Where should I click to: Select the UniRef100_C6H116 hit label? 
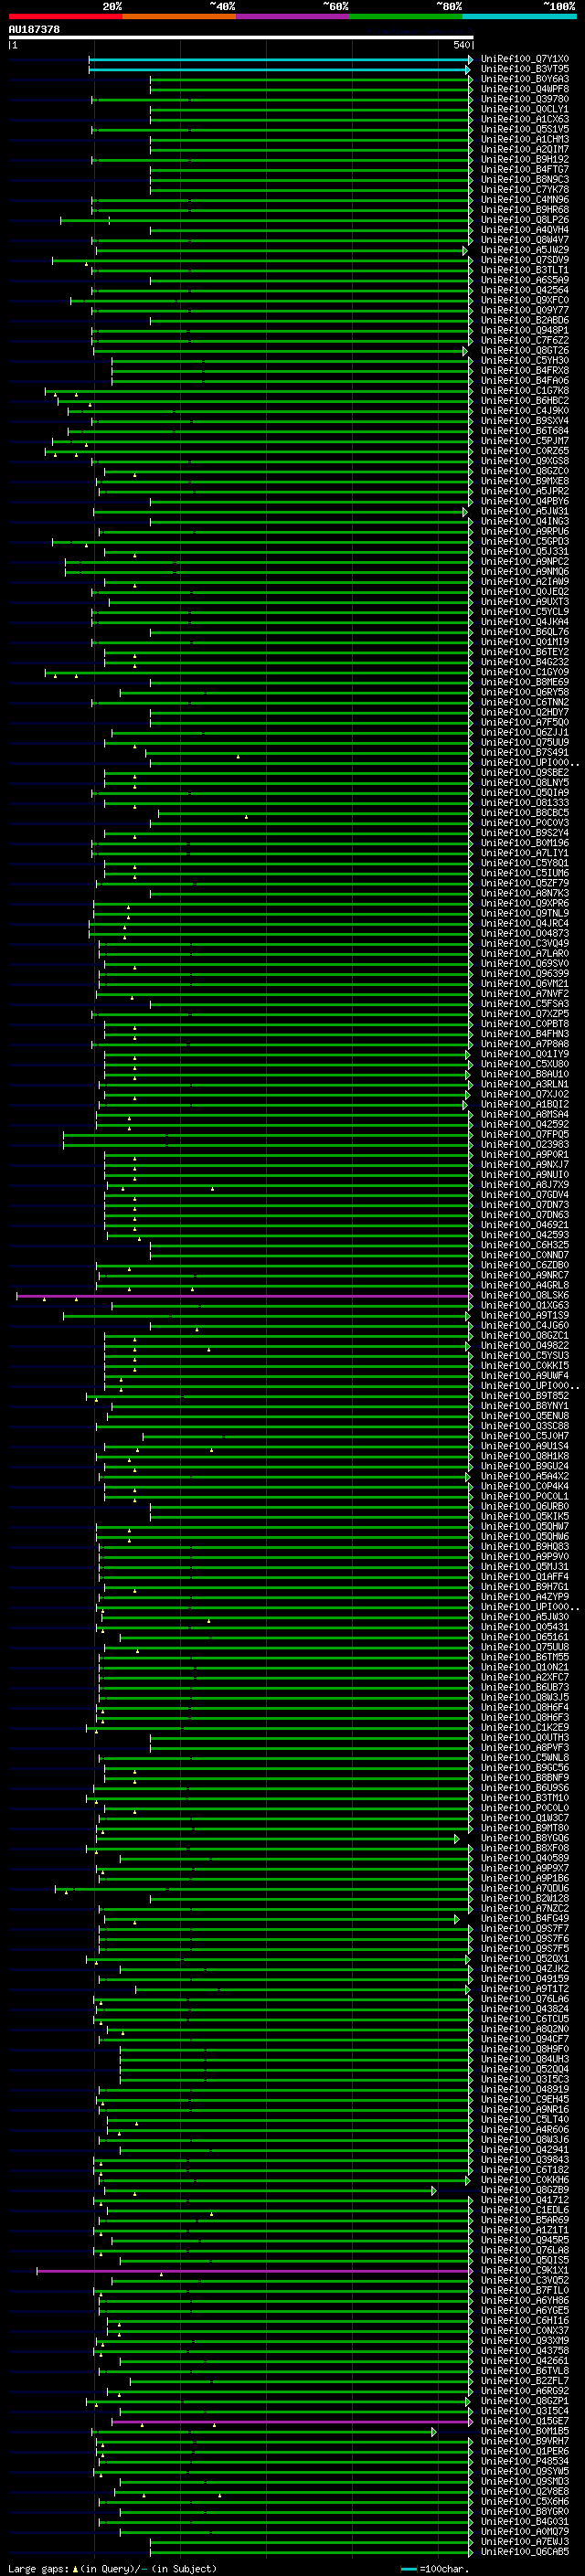point(525,2321)
